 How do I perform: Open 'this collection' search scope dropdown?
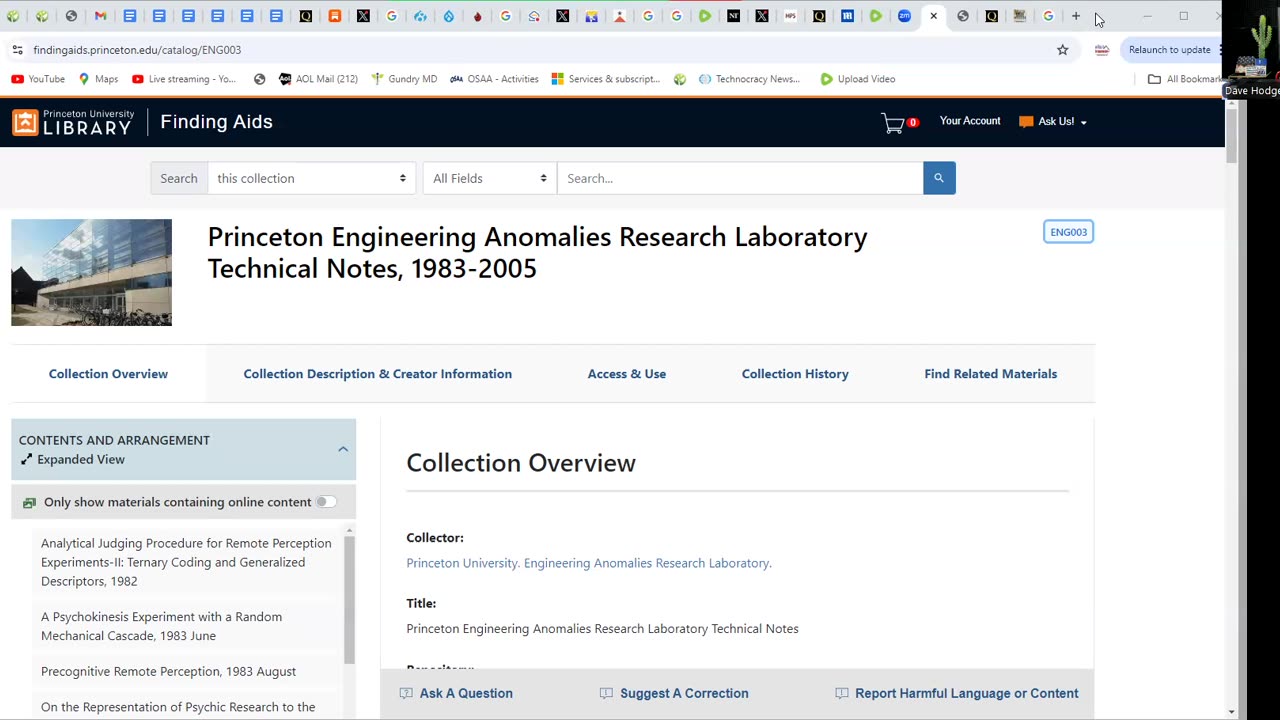pos(311,178)
